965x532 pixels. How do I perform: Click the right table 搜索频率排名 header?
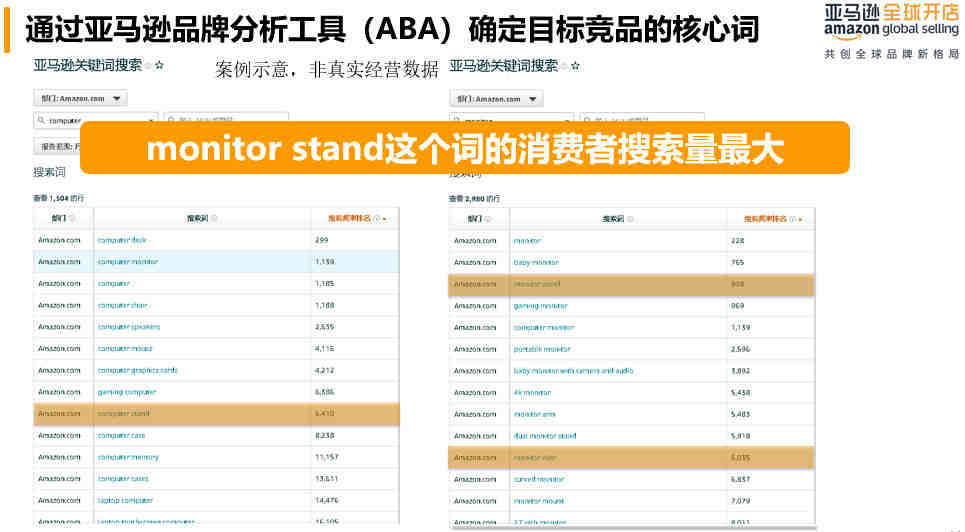765,219
